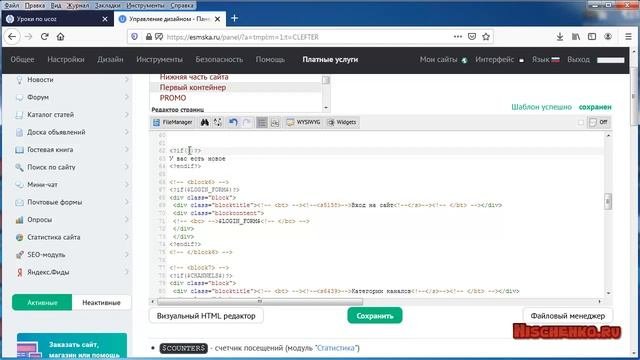Open the Настройки panel menu
This screenshot has height=360, width=640.
66,60
